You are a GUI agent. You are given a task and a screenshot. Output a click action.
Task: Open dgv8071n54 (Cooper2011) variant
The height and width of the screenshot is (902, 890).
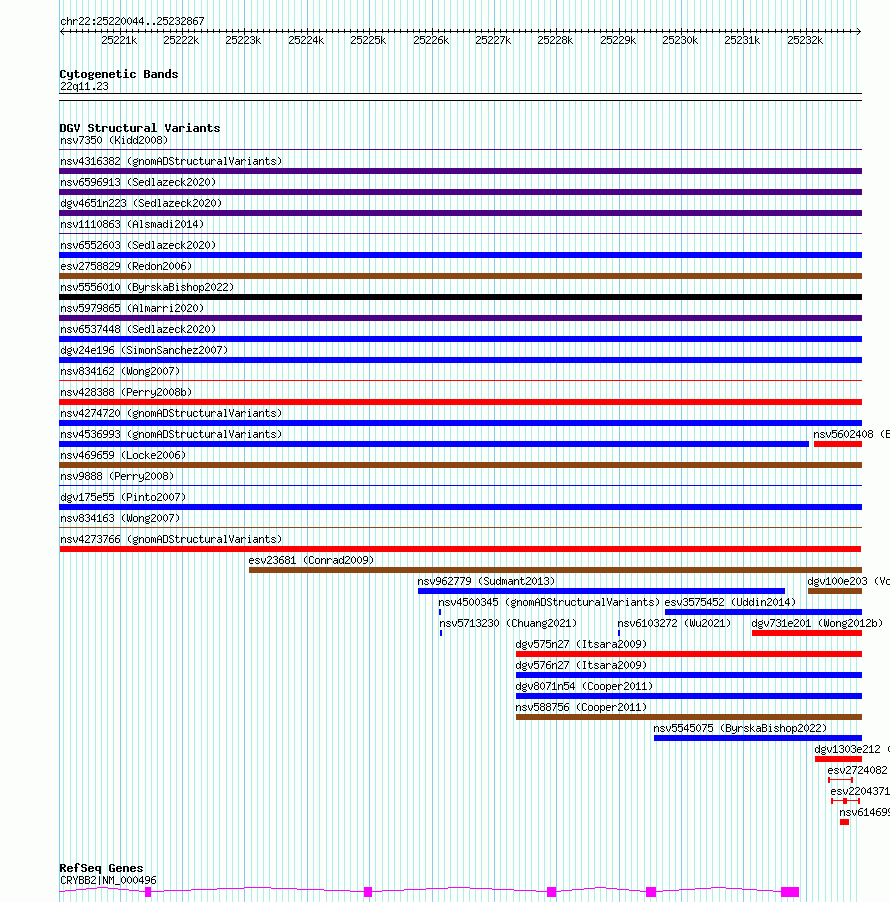pyautogui.click(x=584, y=686)
